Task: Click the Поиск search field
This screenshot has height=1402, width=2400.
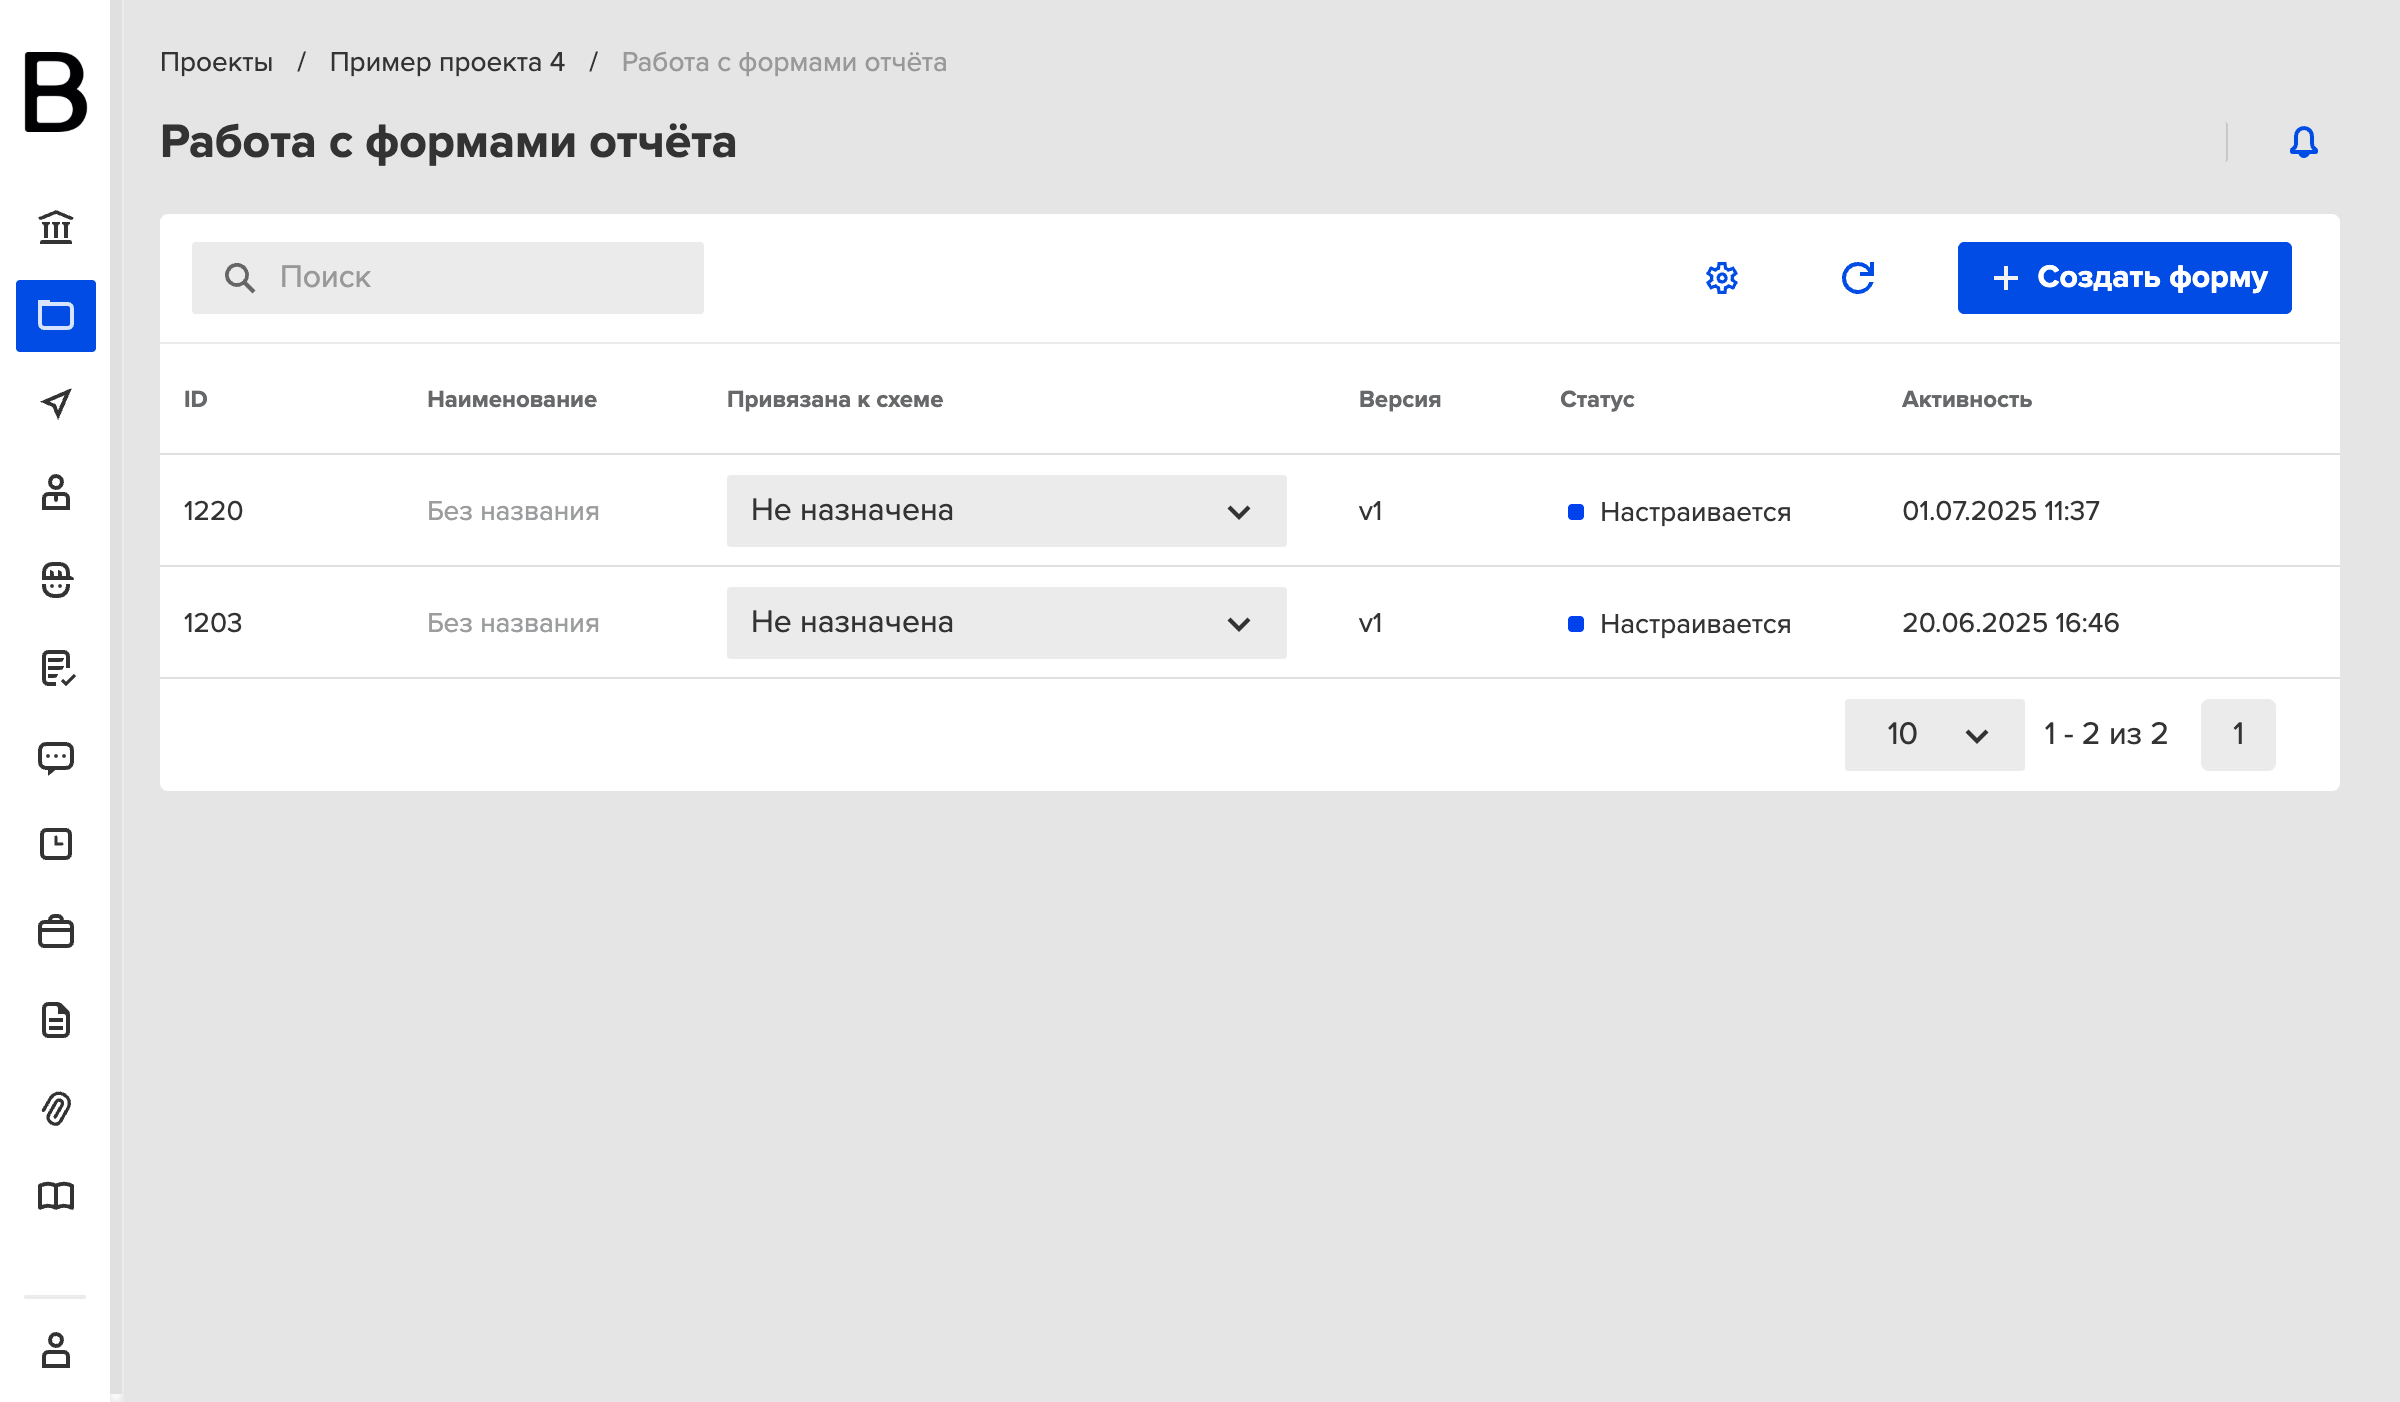Action: (448, 278)
